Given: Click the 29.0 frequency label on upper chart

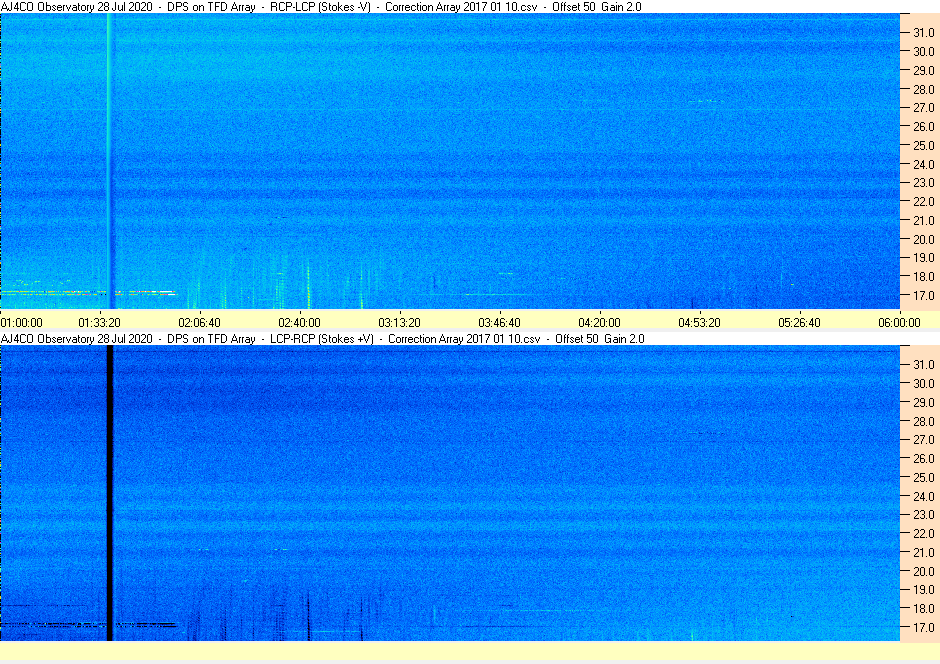Looking at the screenshot, I should pyautogui.click(x=924, y=70).
